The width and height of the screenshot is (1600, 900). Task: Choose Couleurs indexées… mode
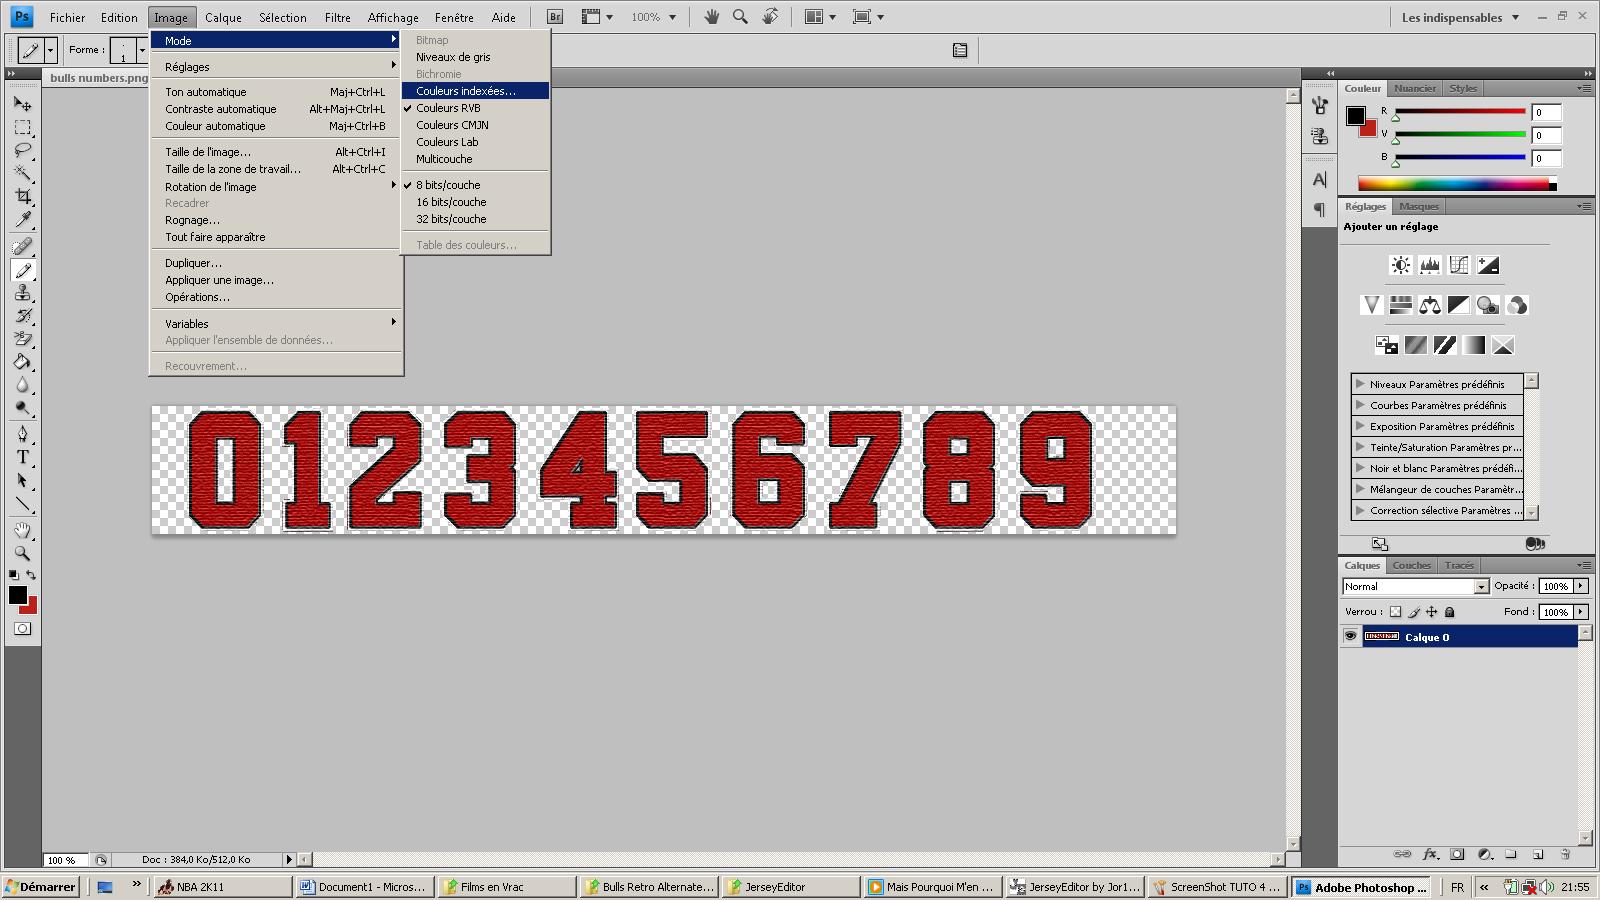pyautogui.click(x=475, y=91)
